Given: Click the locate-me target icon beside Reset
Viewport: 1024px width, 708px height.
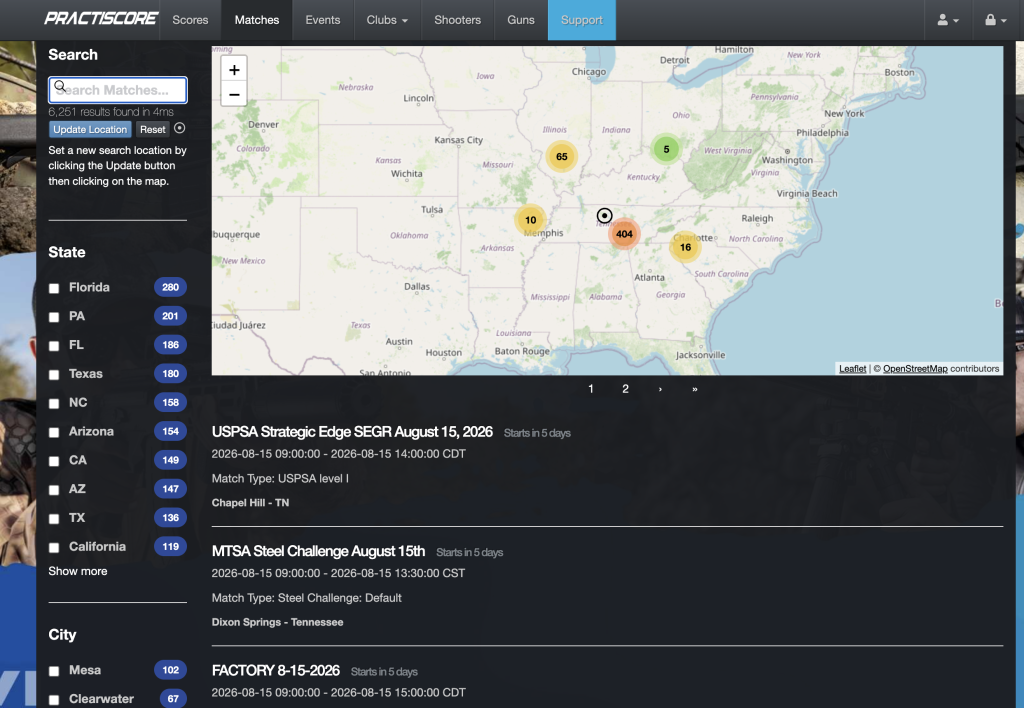Looking at the screenshot, I should [x=180, y=129].
